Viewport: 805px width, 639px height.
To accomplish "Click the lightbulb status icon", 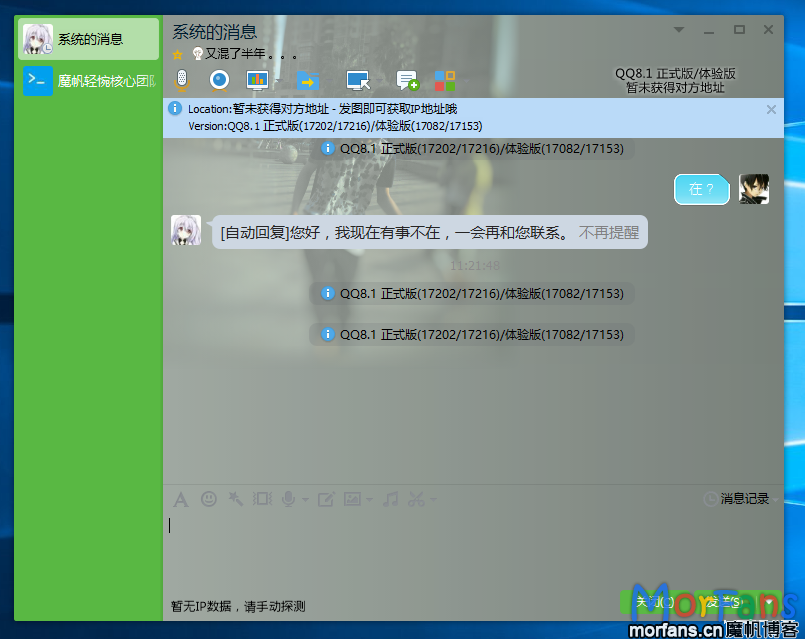I will 197,53.
